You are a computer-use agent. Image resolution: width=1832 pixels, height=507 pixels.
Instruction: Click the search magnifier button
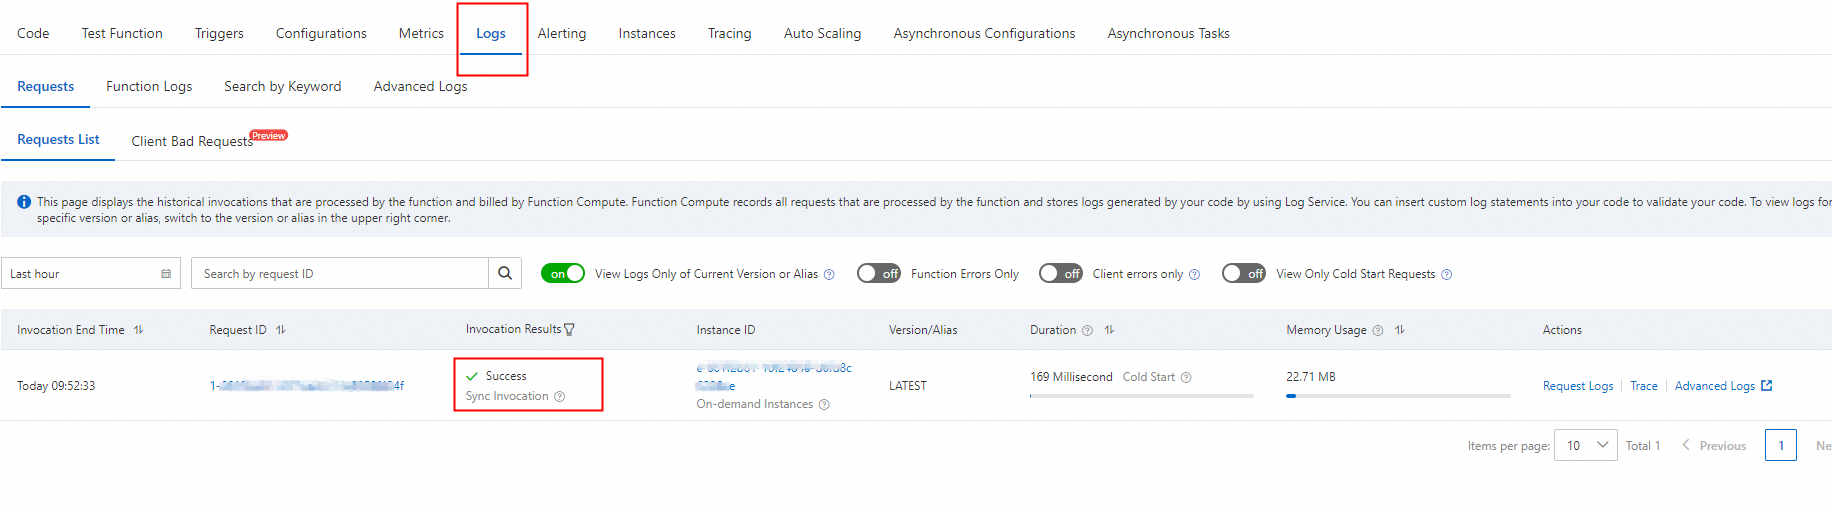tap(505, 273)
